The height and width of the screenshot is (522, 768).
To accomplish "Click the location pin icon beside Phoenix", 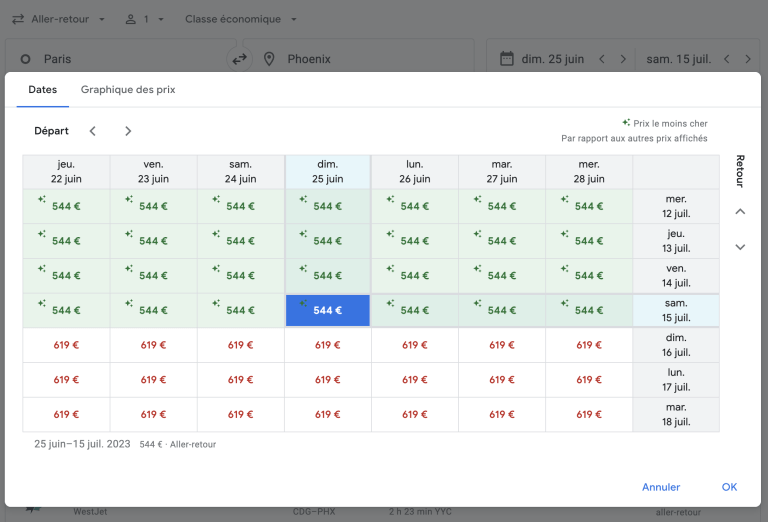I will click(269, 59).
